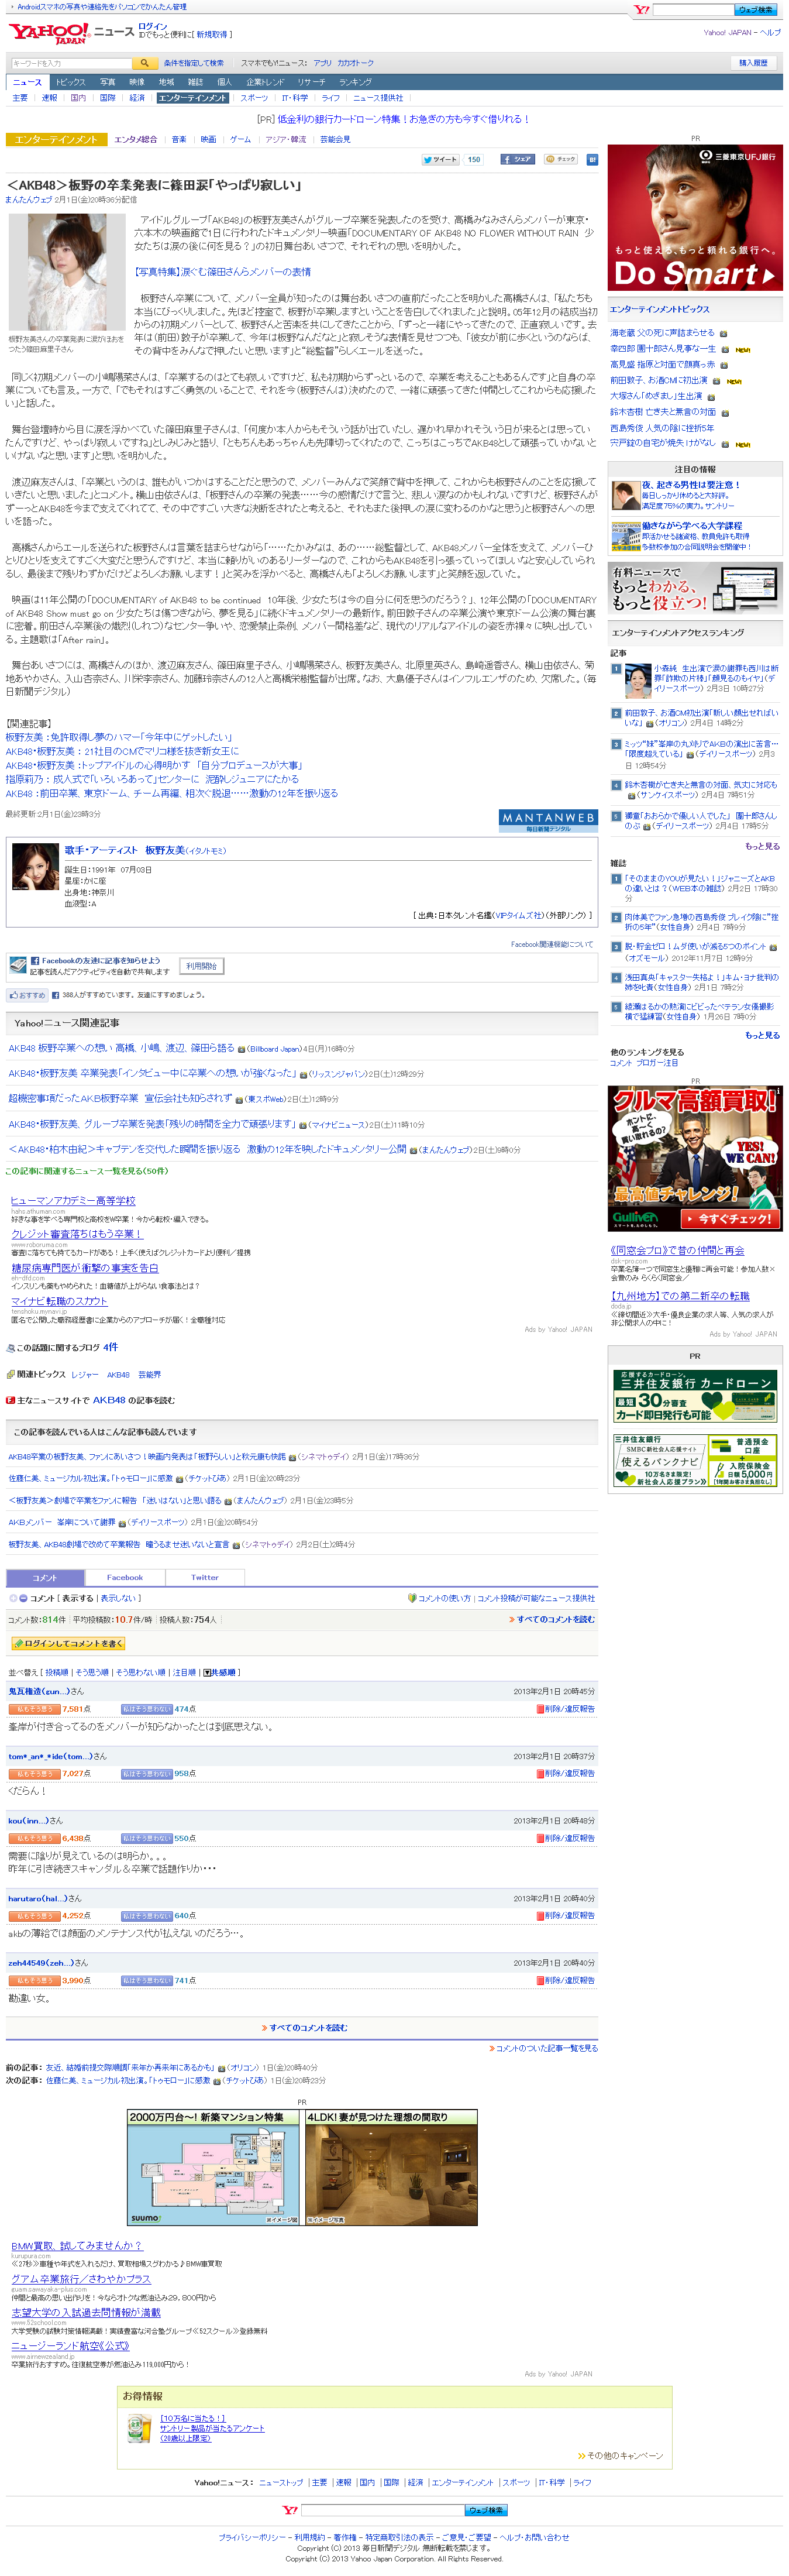Open the ヘルプ link in the top right
789x2576 pixels.
[770, 32]
